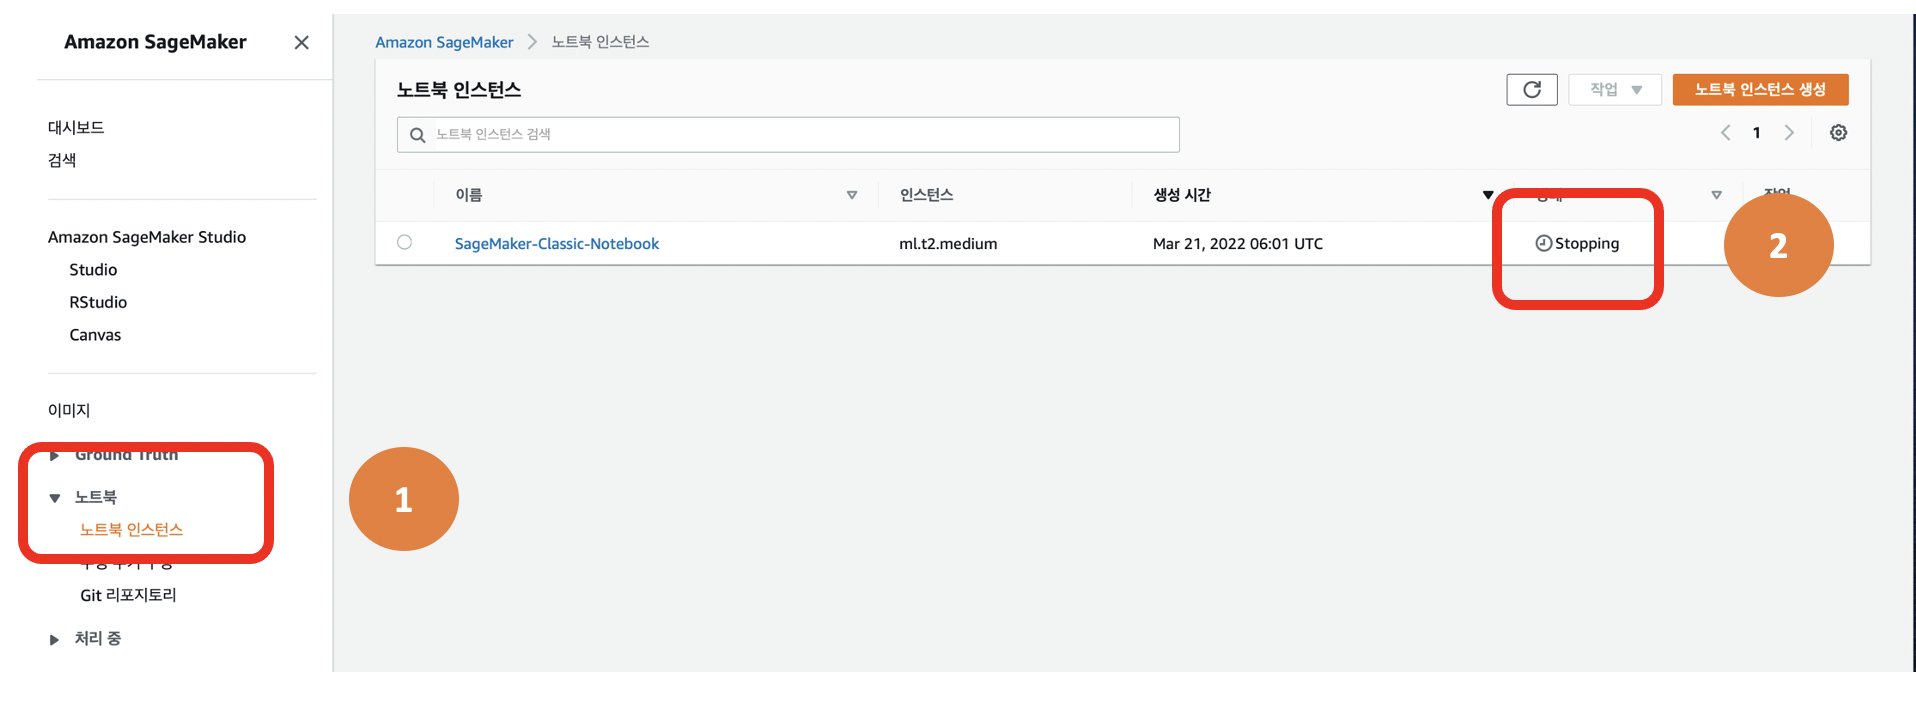Click the magnifier icon in the search box
This screenshot has width=1916, height=716.
pyautogui.click(x=418, y=135)
